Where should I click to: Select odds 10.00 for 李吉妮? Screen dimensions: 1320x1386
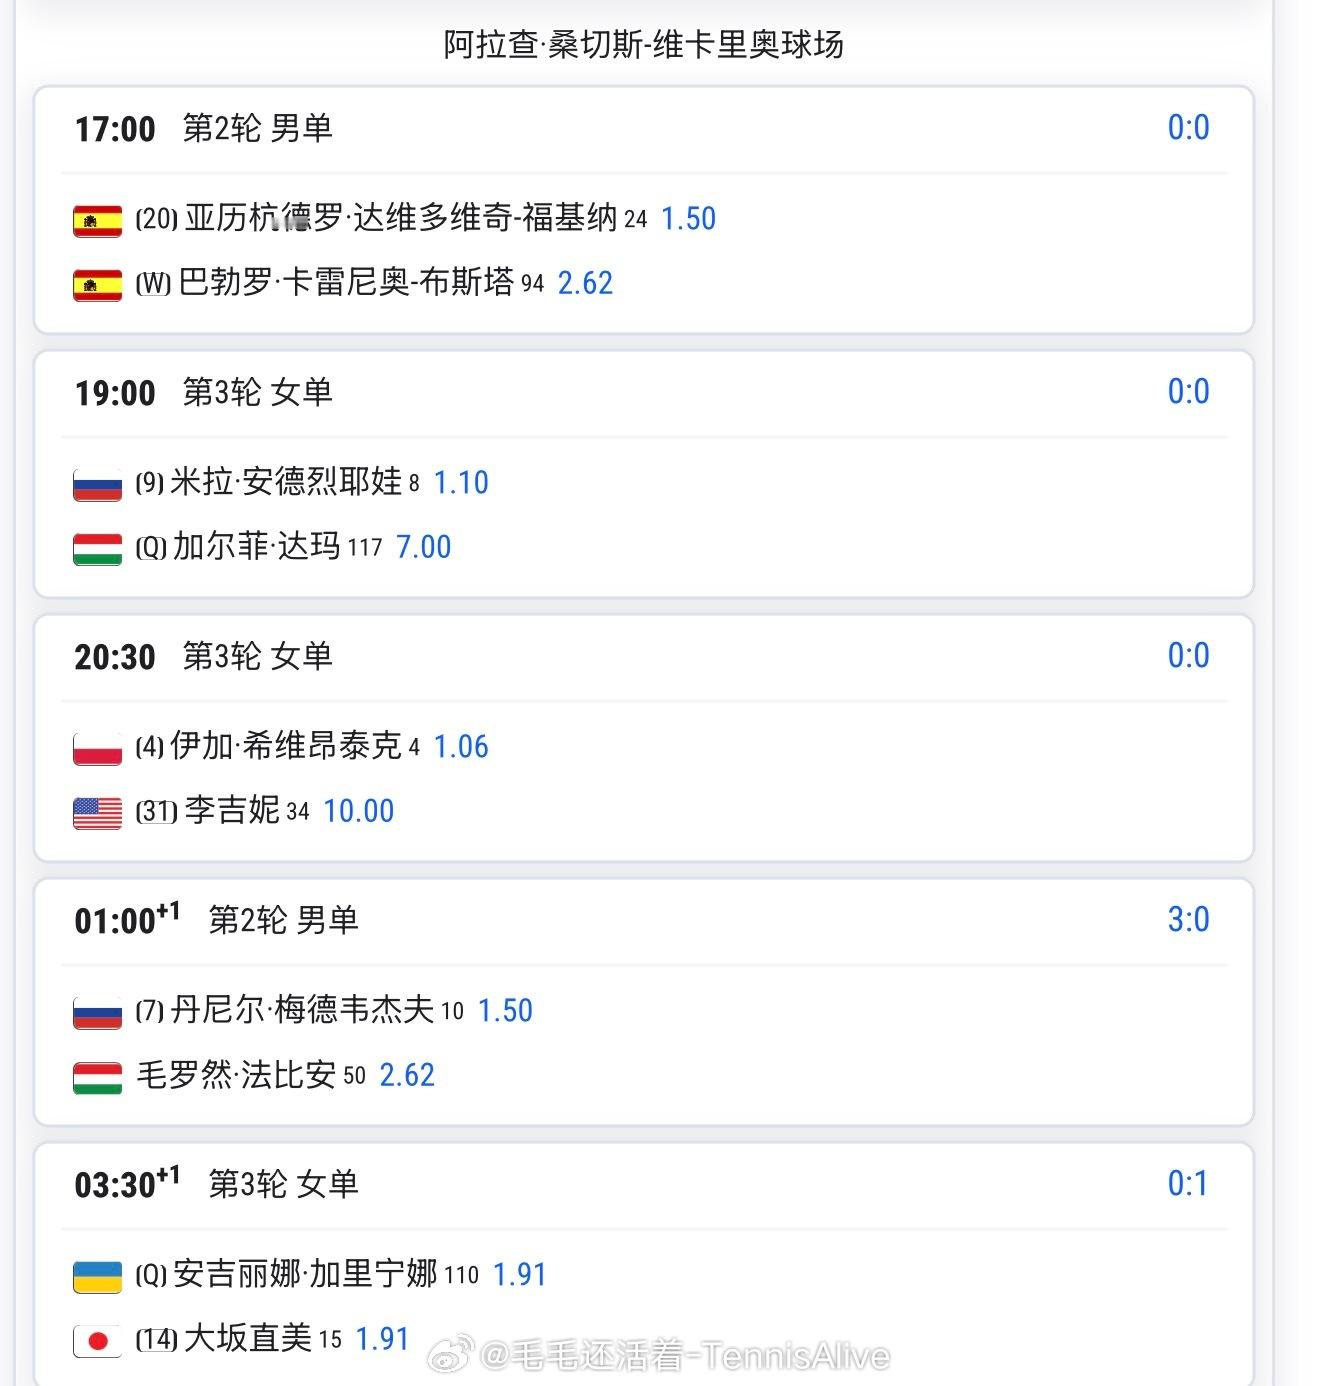click(x=359, y=811)
